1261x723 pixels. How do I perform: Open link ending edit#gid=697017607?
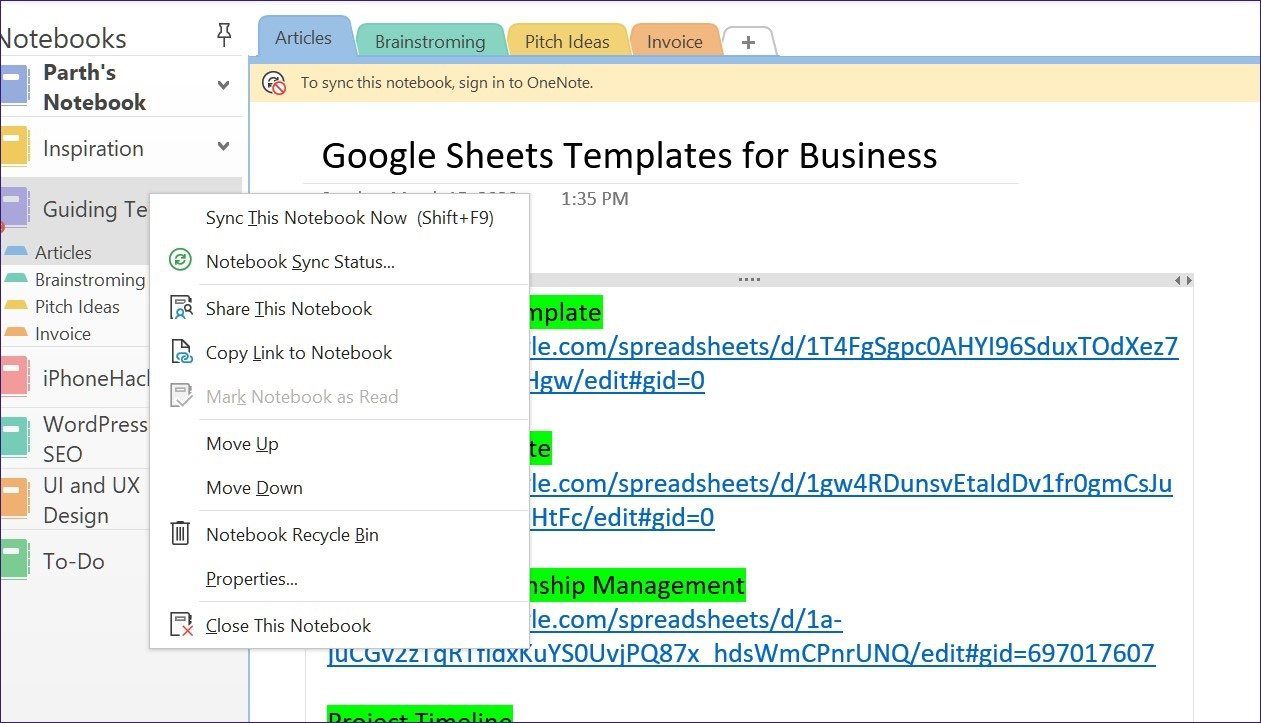click(741, 654)
